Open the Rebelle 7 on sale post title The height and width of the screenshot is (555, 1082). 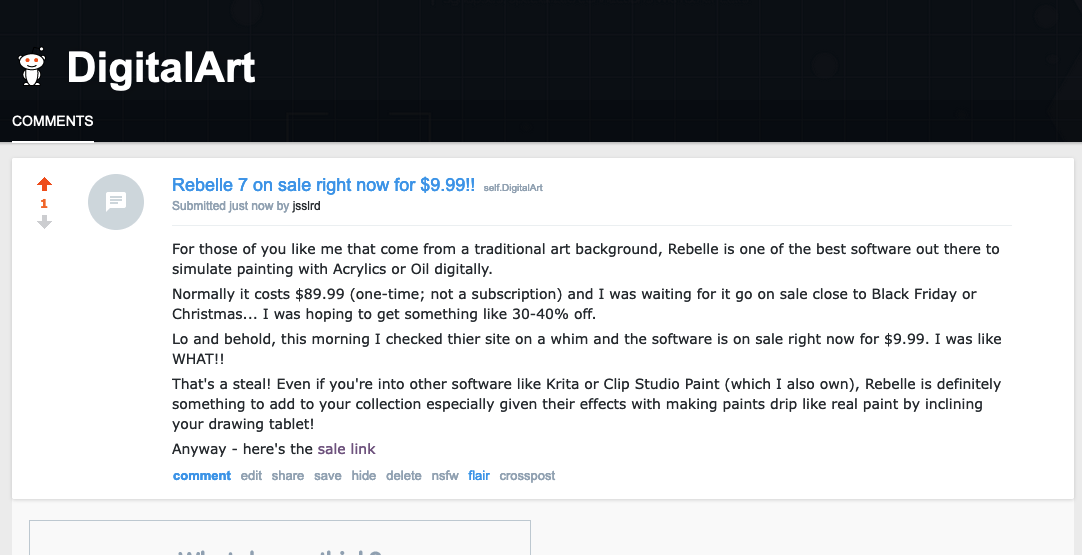coord(323,185)
